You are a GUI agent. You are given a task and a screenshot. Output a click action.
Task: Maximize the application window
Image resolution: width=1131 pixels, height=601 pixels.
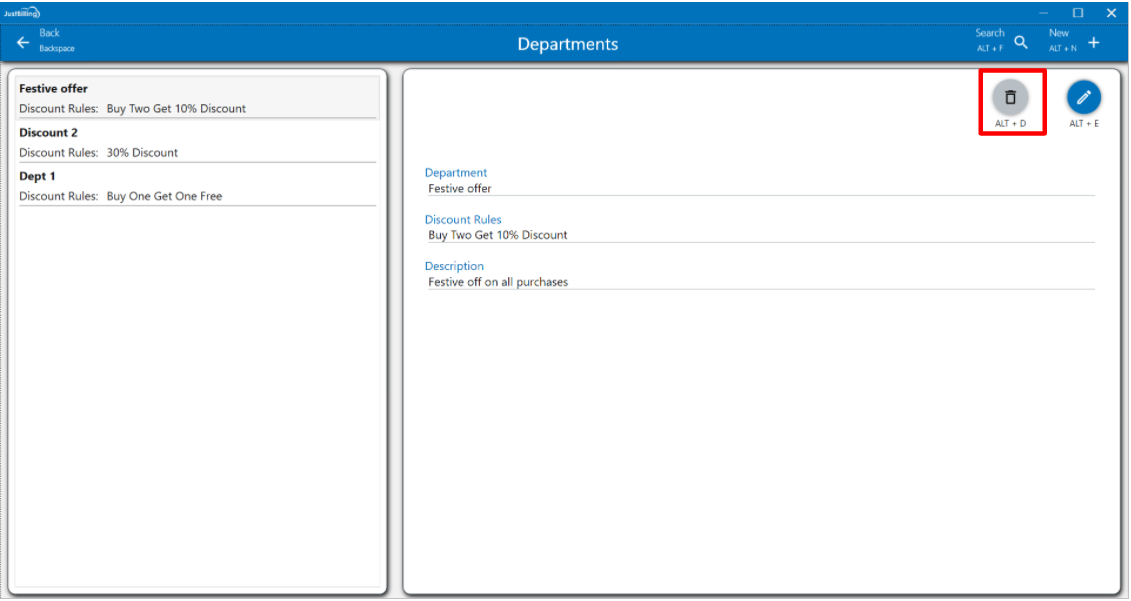pyautogui.click(x=1078, y=13)
